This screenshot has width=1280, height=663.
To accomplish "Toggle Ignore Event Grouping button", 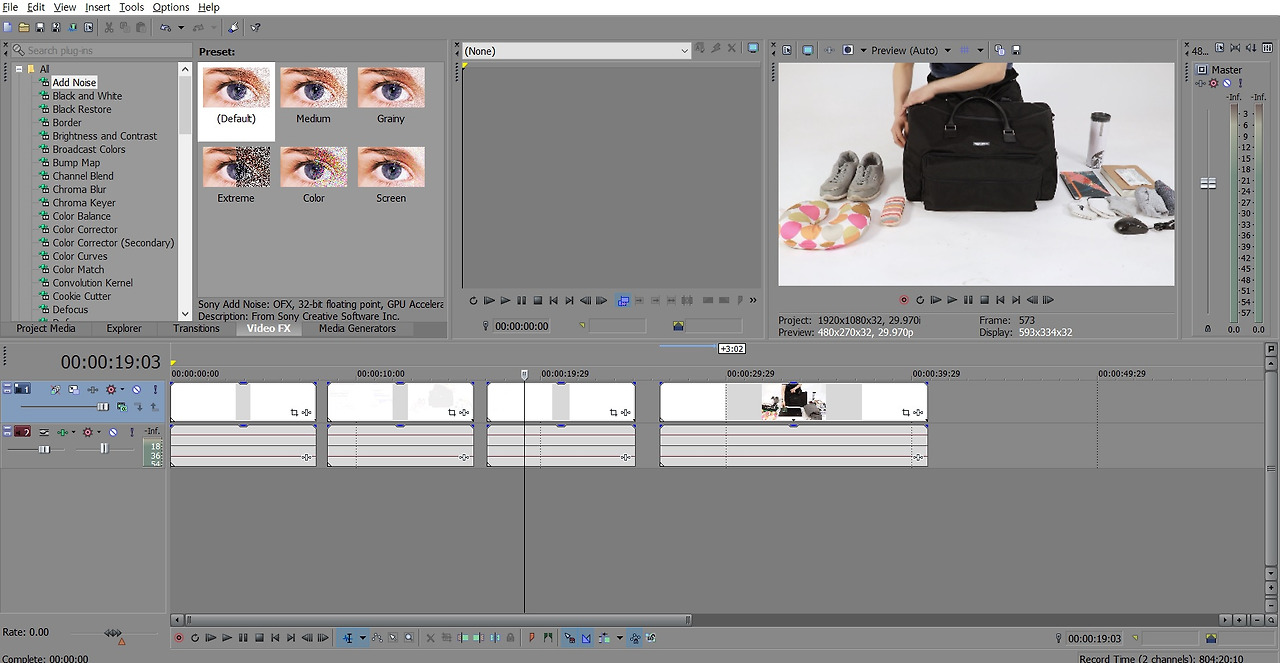I will [x=651, y=638].
